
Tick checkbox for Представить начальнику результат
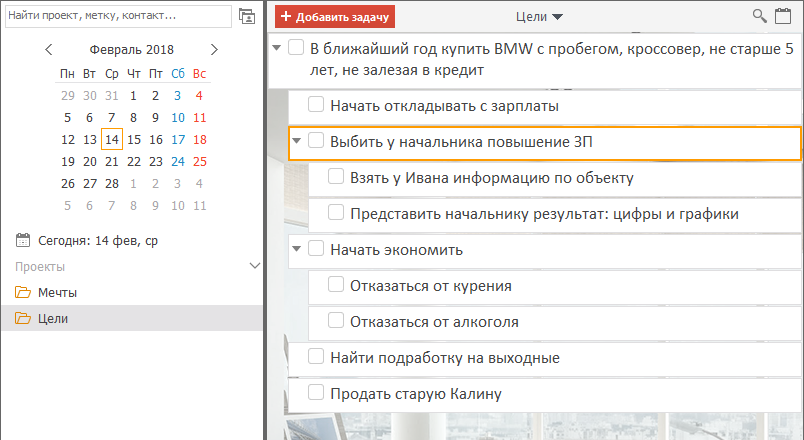[336, 212]
